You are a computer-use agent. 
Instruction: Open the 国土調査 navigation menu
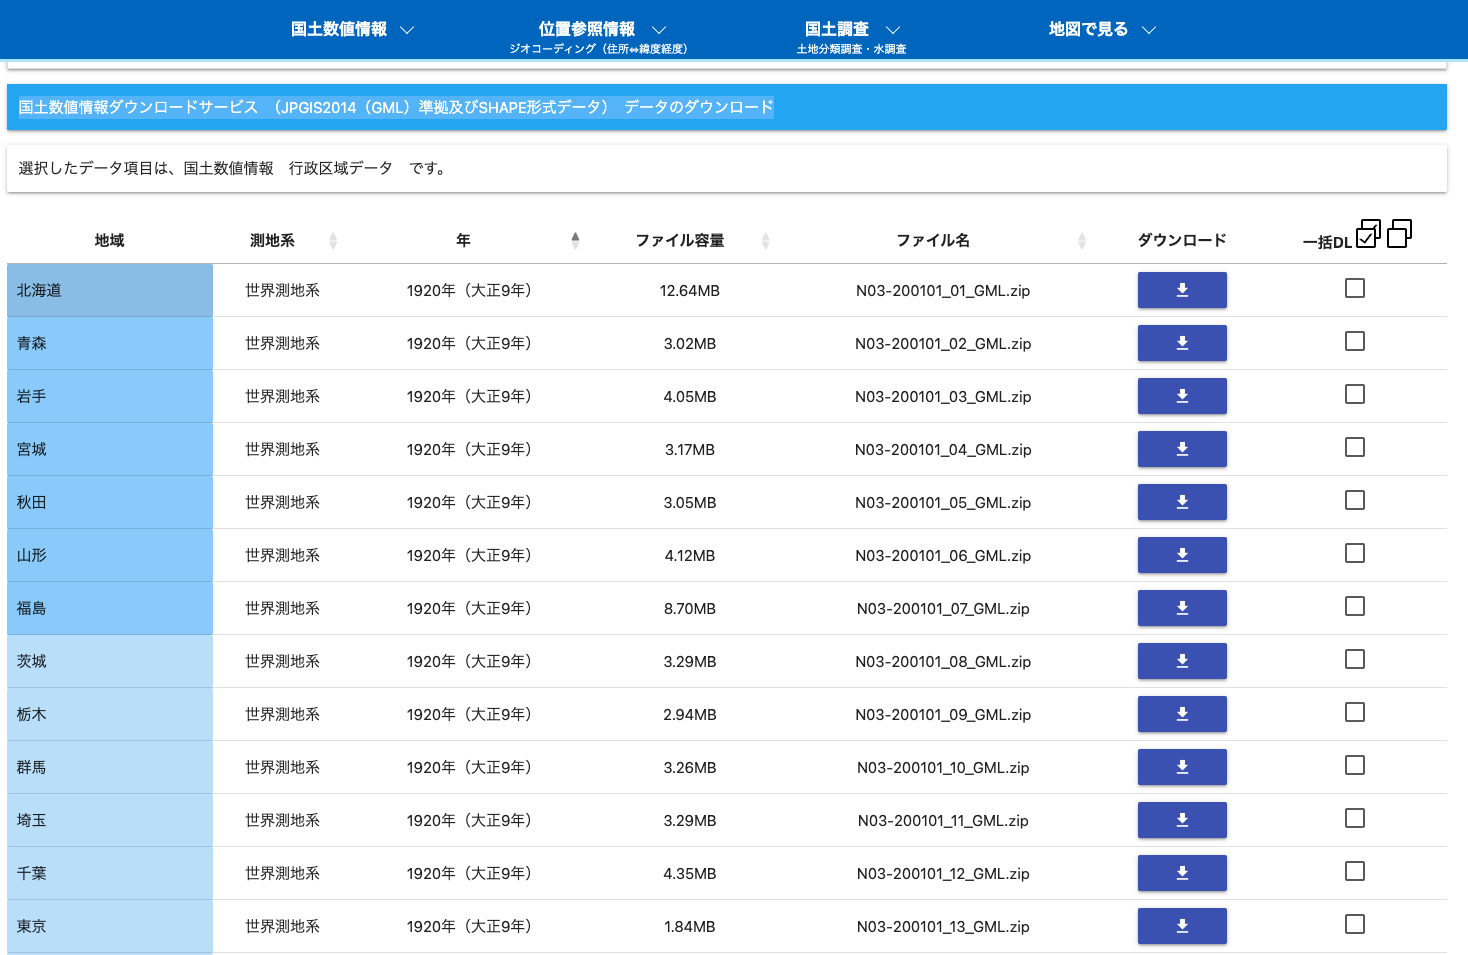852,30
